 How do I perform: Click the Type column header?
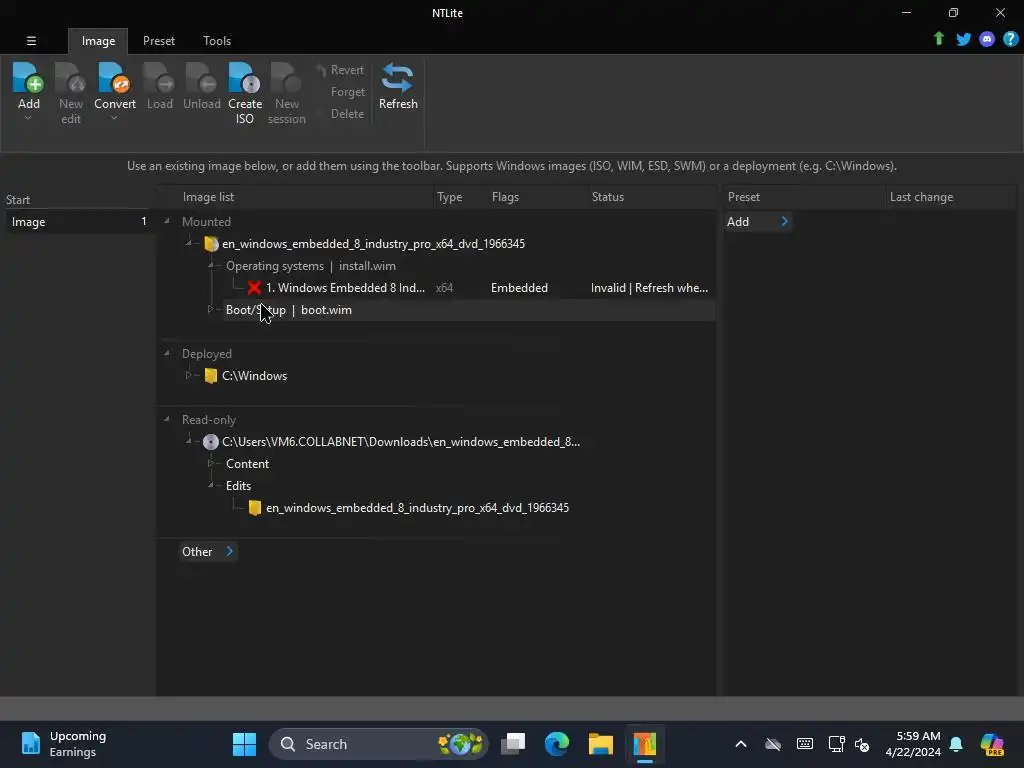tap(449, 197)
